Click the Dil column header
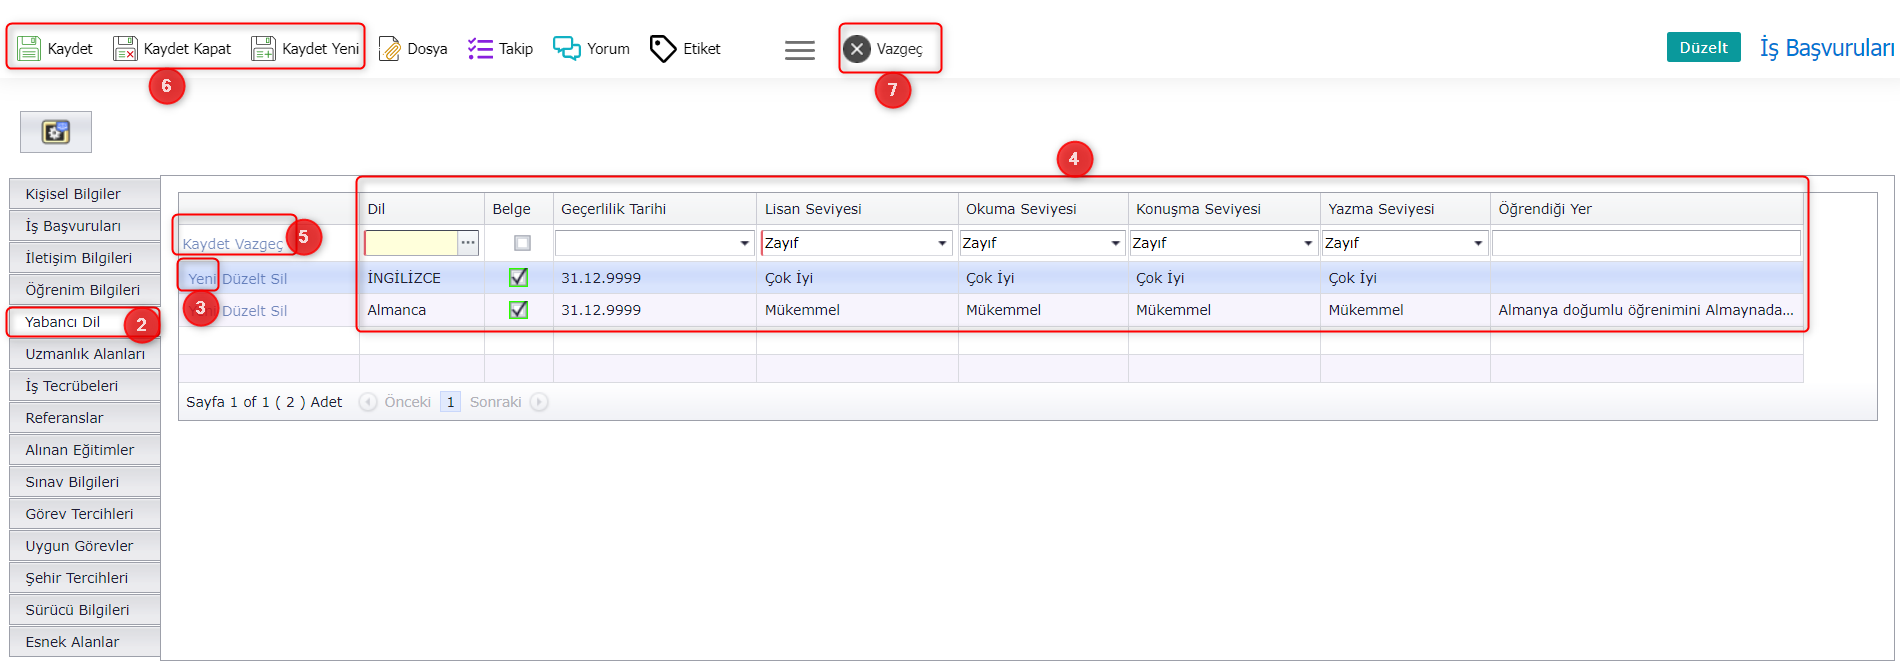Viewport: 1900px width, 663px height. click(421, 209)
